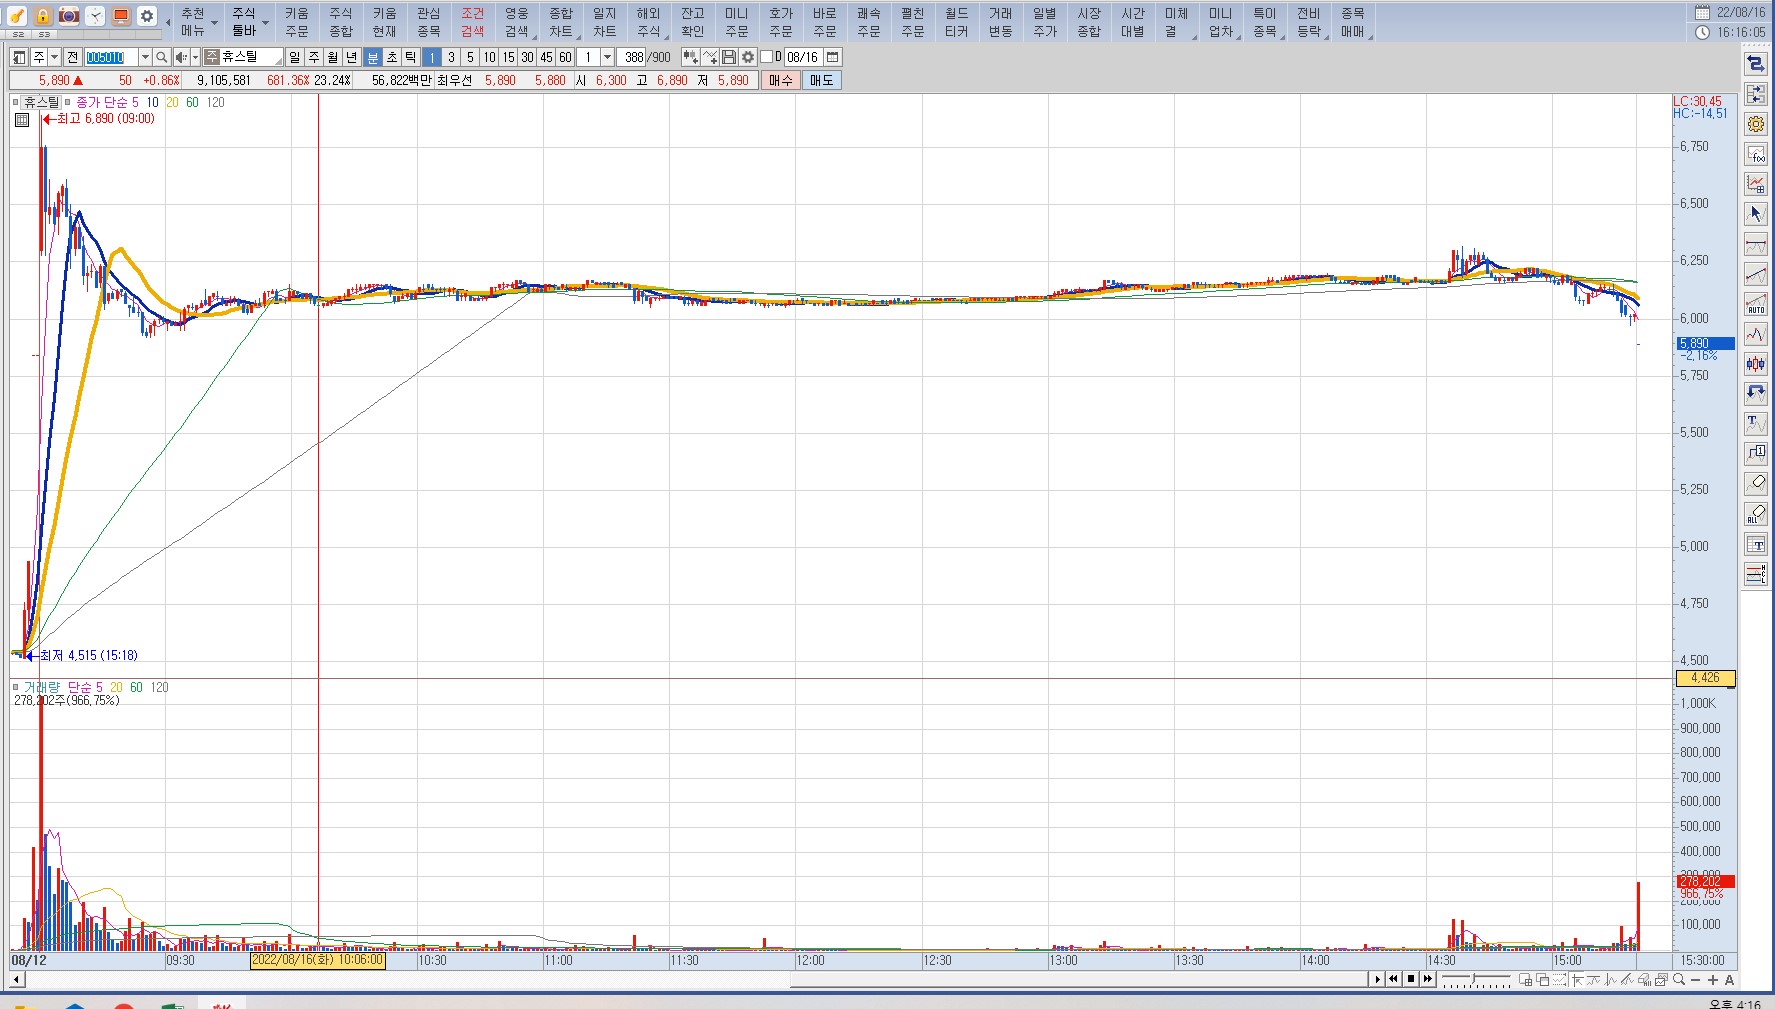Select the 주 (weekly) period toggle
The height and width of the screenshot is (1009, 1775).
pyautogui.click(x=314, y=57)
